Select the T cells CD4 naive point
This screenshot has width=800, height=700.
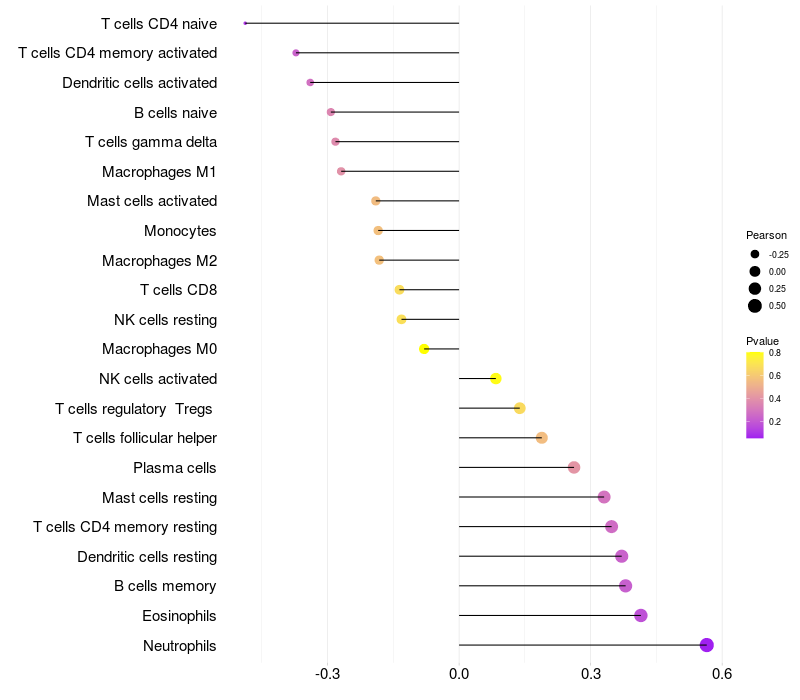245,23
